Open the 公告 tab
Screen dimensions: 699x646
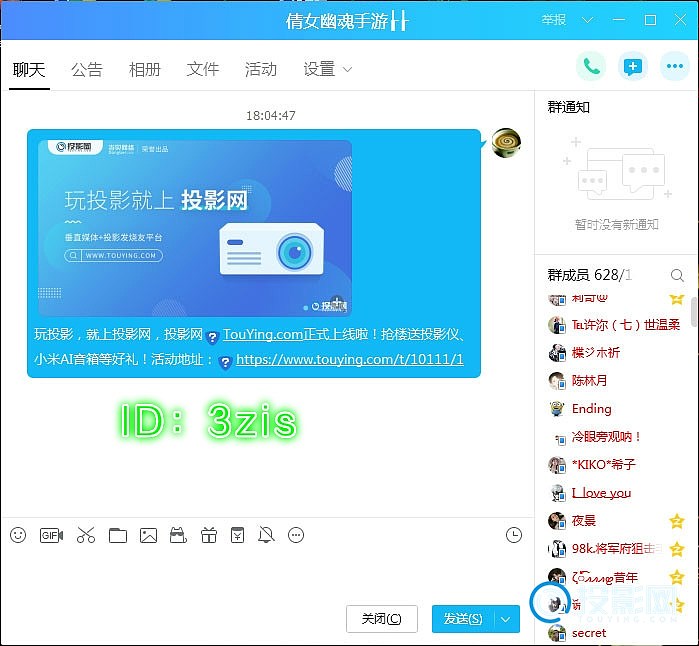(x=87, y=70)
